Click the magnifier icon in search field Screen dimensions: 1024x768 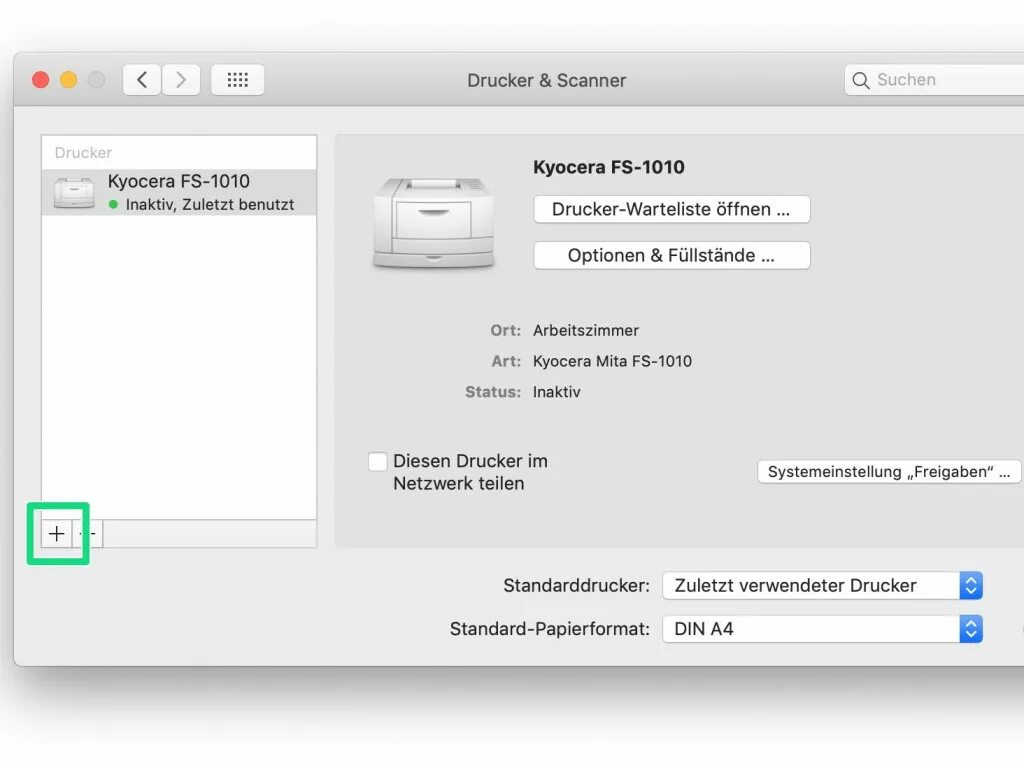click(861, 80)
